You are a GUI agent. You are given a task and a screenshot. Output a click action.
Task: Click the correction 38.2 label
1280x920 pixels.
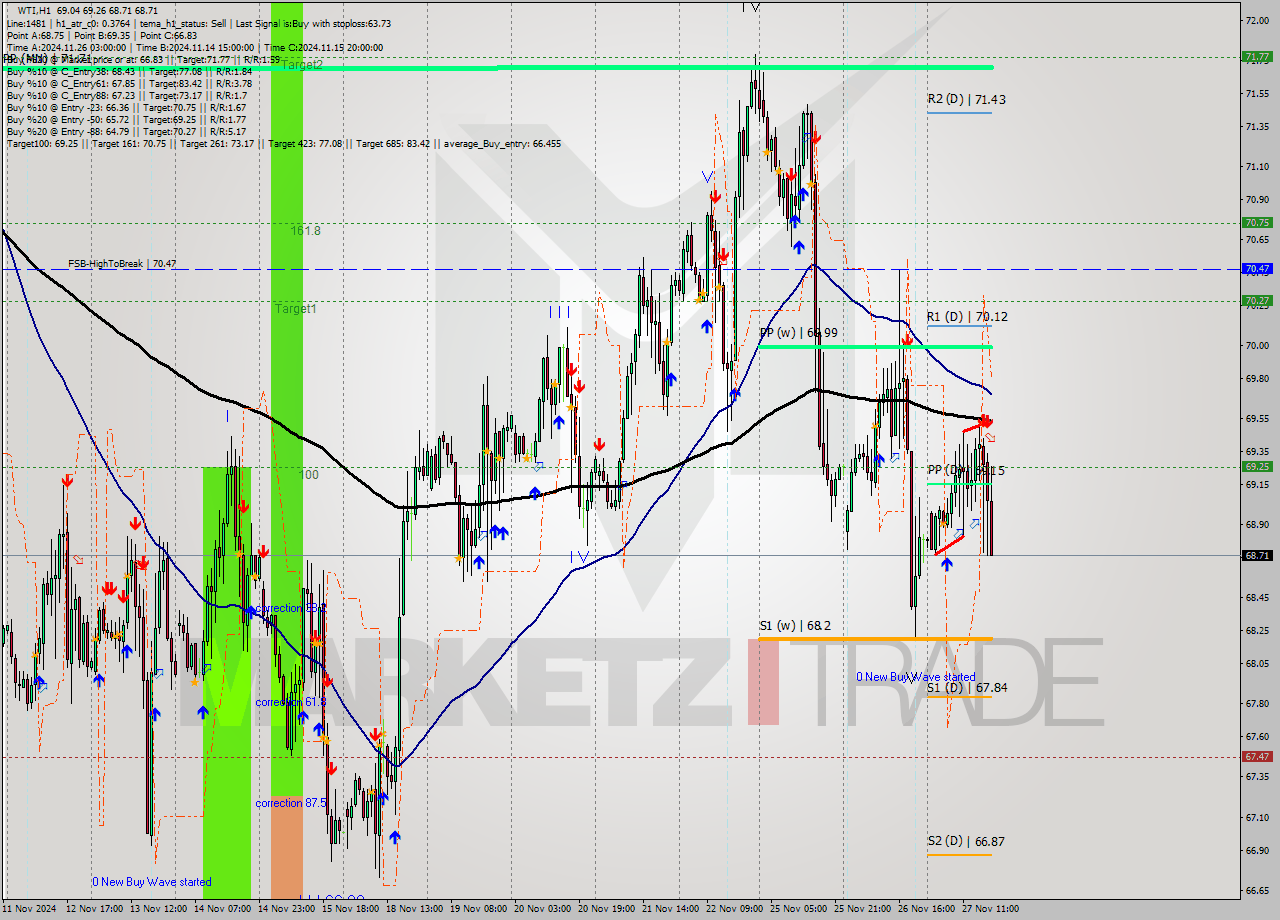(290, 608)
